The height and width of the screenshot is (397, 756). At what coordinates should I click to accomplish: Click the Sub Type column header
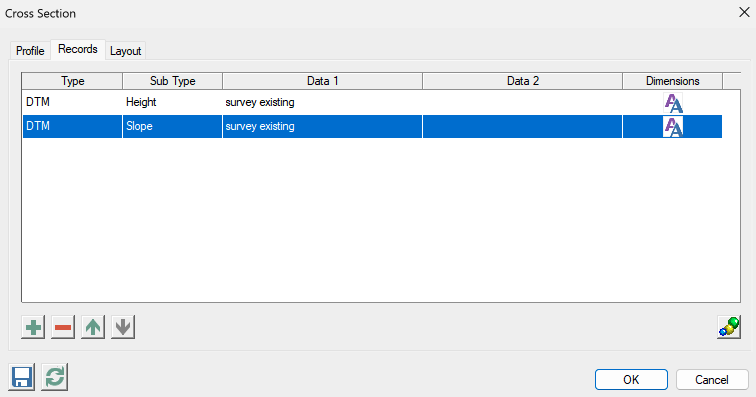[172, 81]
